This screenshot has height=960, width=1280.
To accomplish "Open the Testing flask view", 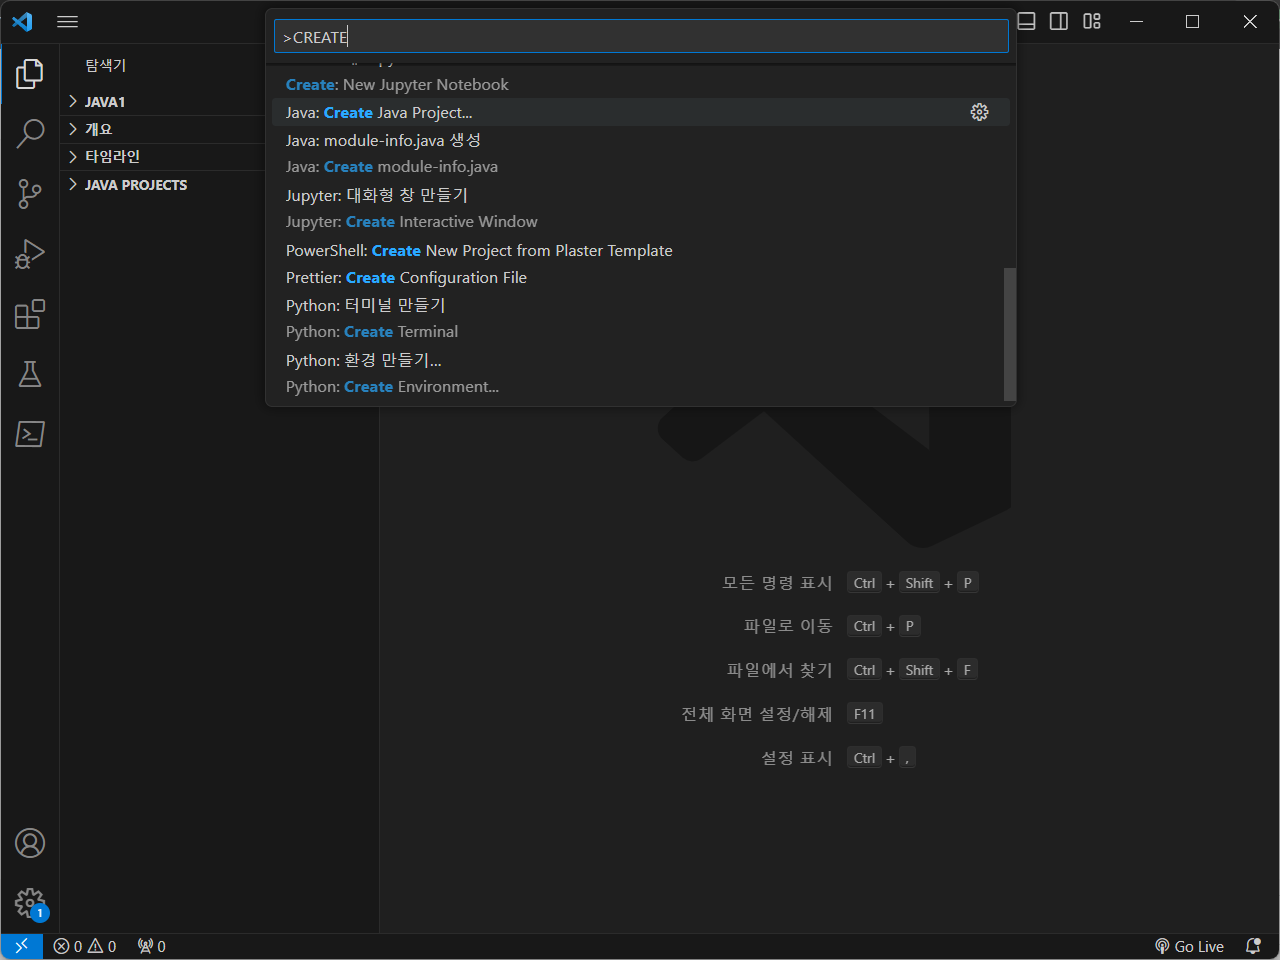I will (30, 374).
